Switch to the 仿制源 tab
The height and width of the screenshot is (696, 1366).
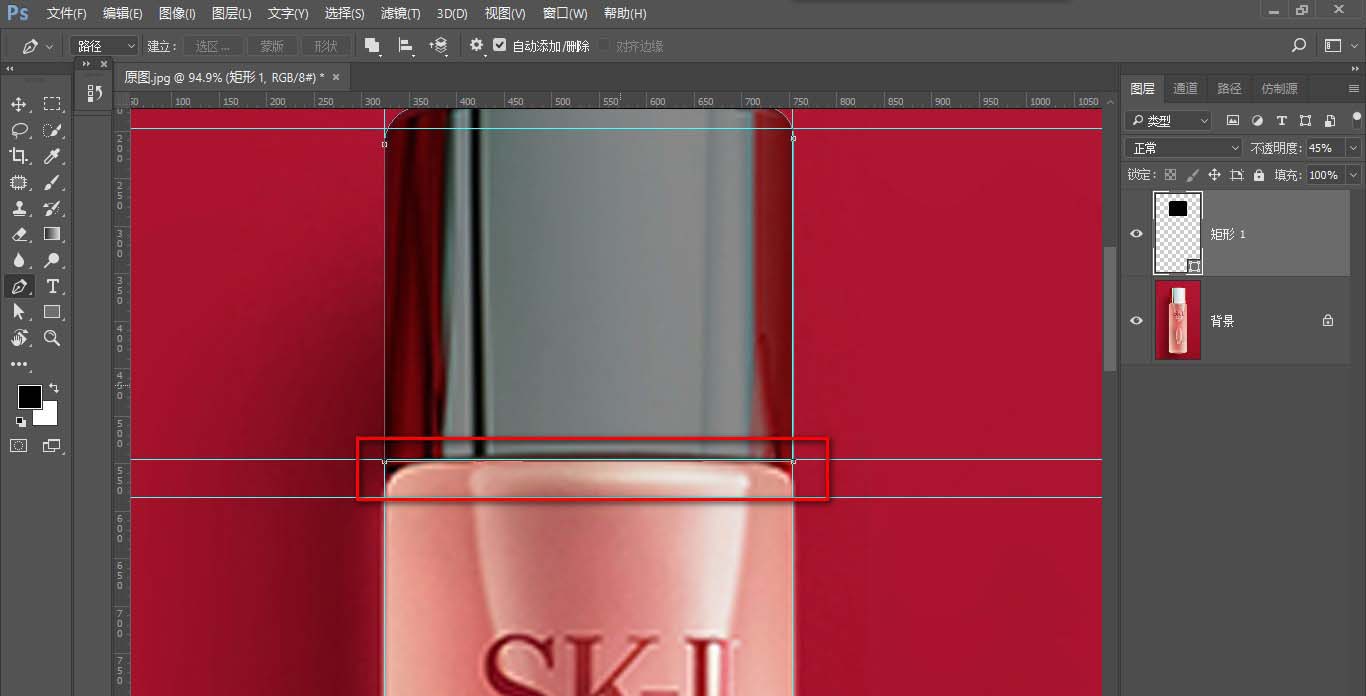click(x=1279, y=89)
